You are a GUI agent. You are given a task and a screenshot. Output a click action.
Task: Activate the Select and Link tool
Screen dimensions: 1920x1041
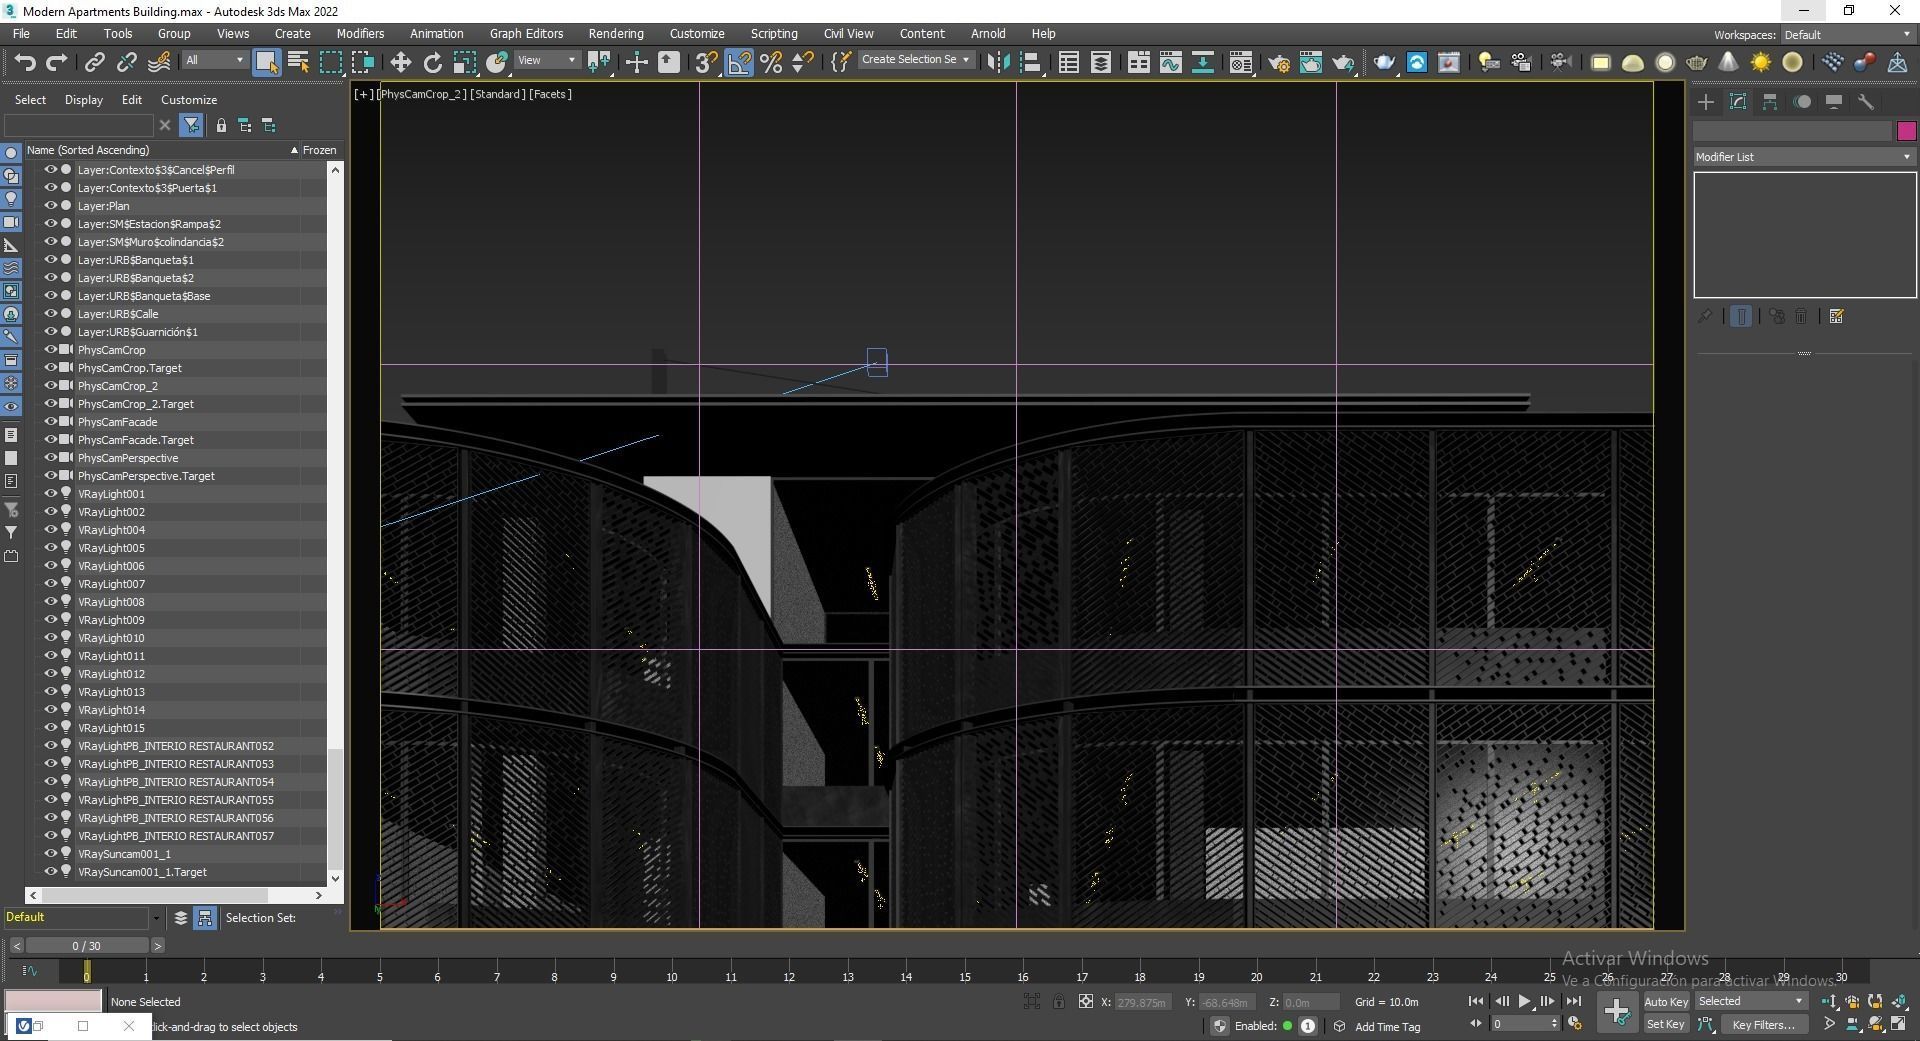tap(94, 62)
